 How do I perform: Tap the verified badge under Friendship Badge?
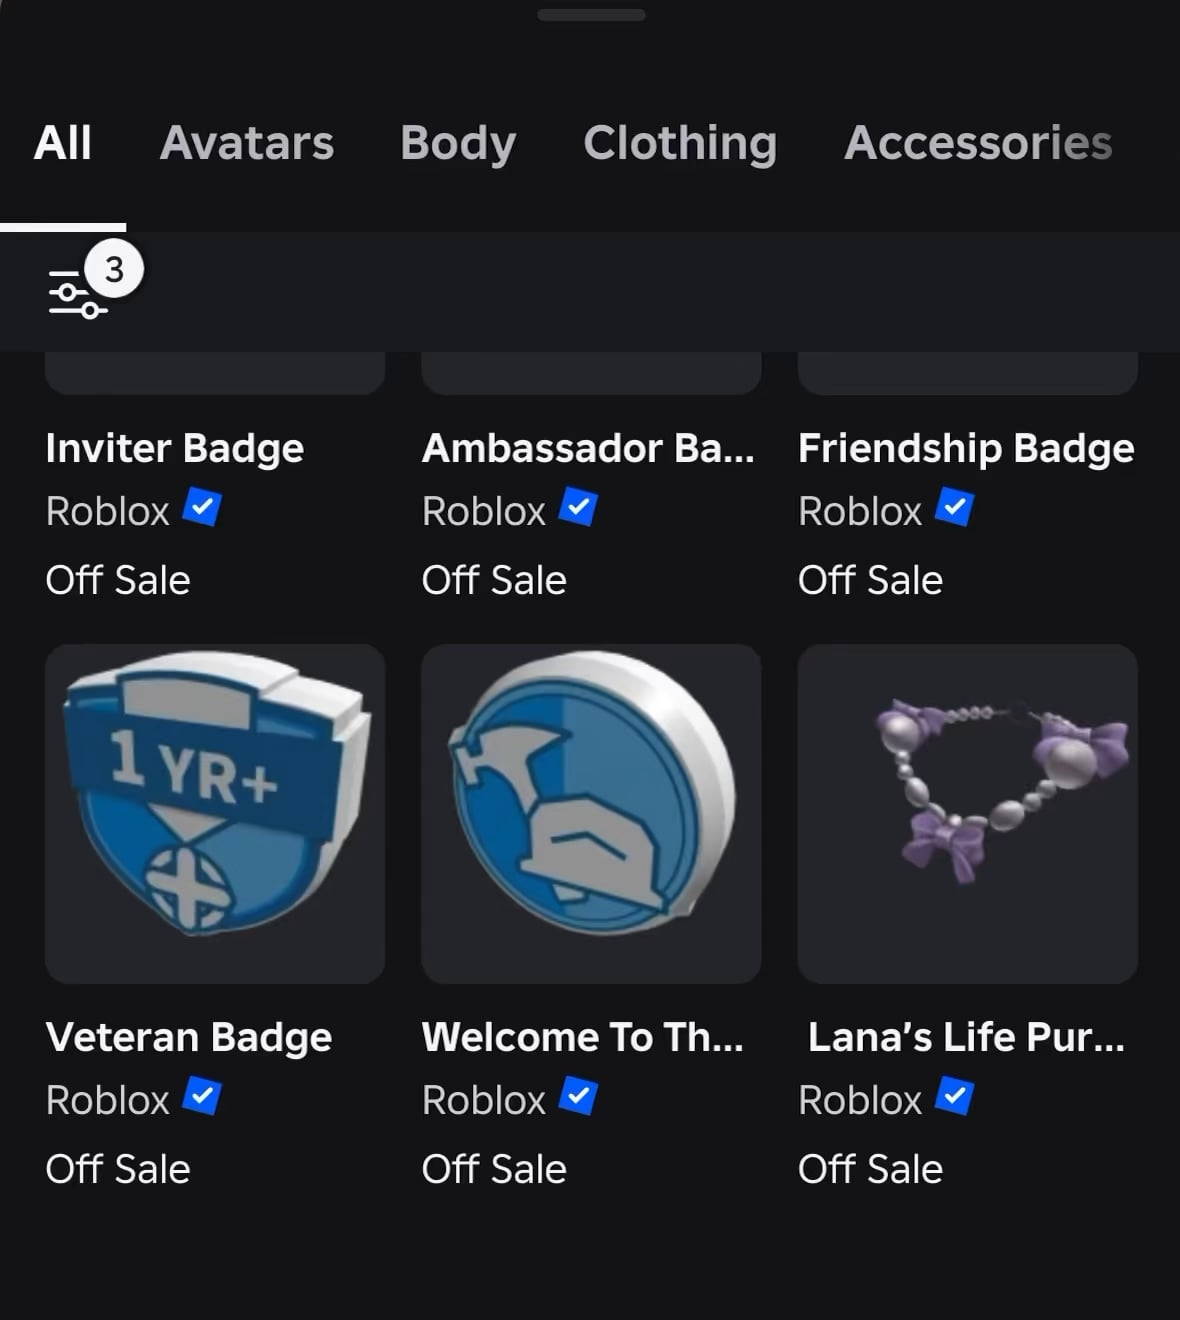[954, 509]
